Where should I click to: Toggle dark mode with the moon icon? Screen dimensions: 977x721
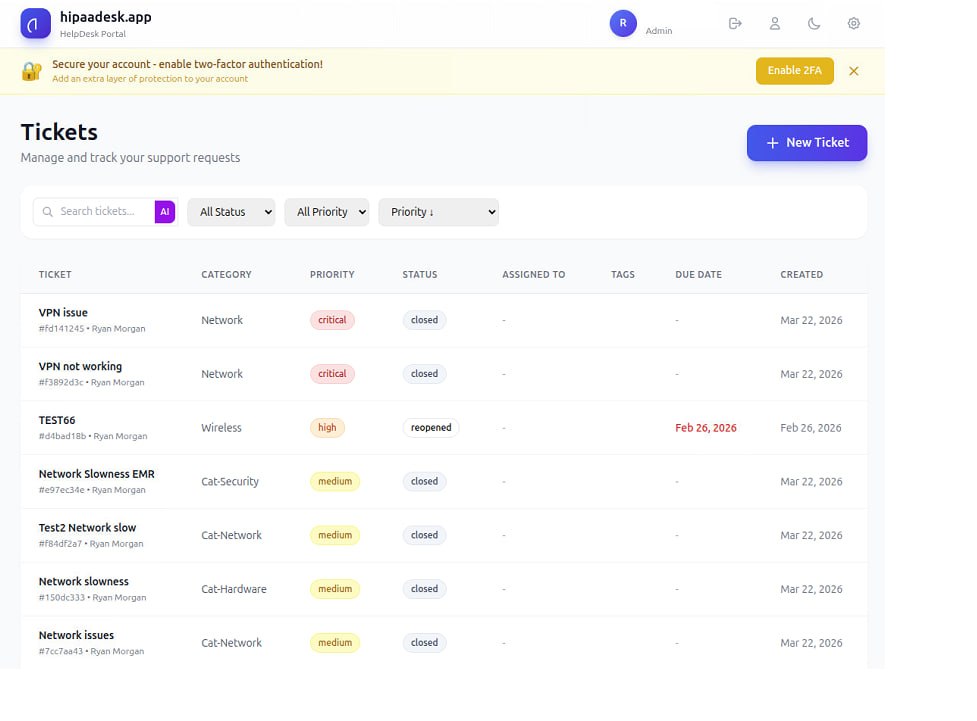click(x=813, y=23)
